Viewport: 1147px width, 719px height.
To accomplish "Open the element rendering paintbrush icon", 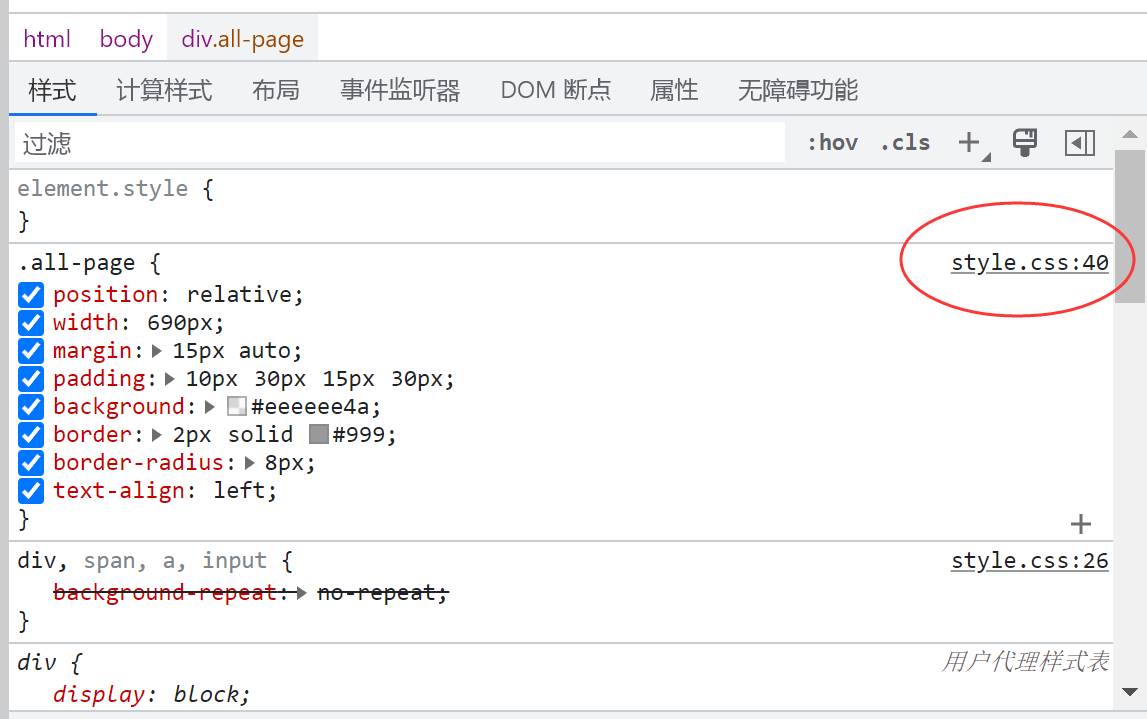I will 1025,143.
